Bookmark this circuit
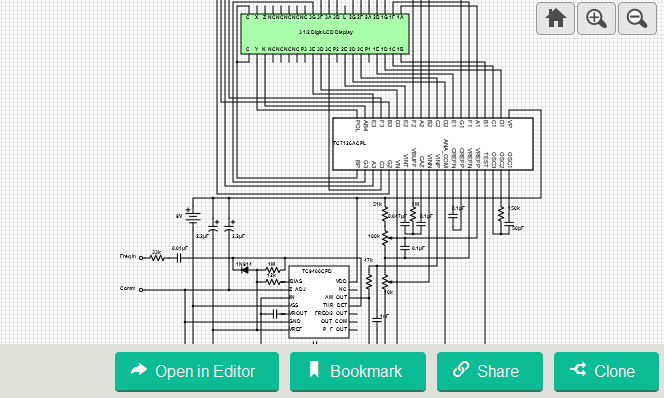The image size is (664, 398). point(358,371)
